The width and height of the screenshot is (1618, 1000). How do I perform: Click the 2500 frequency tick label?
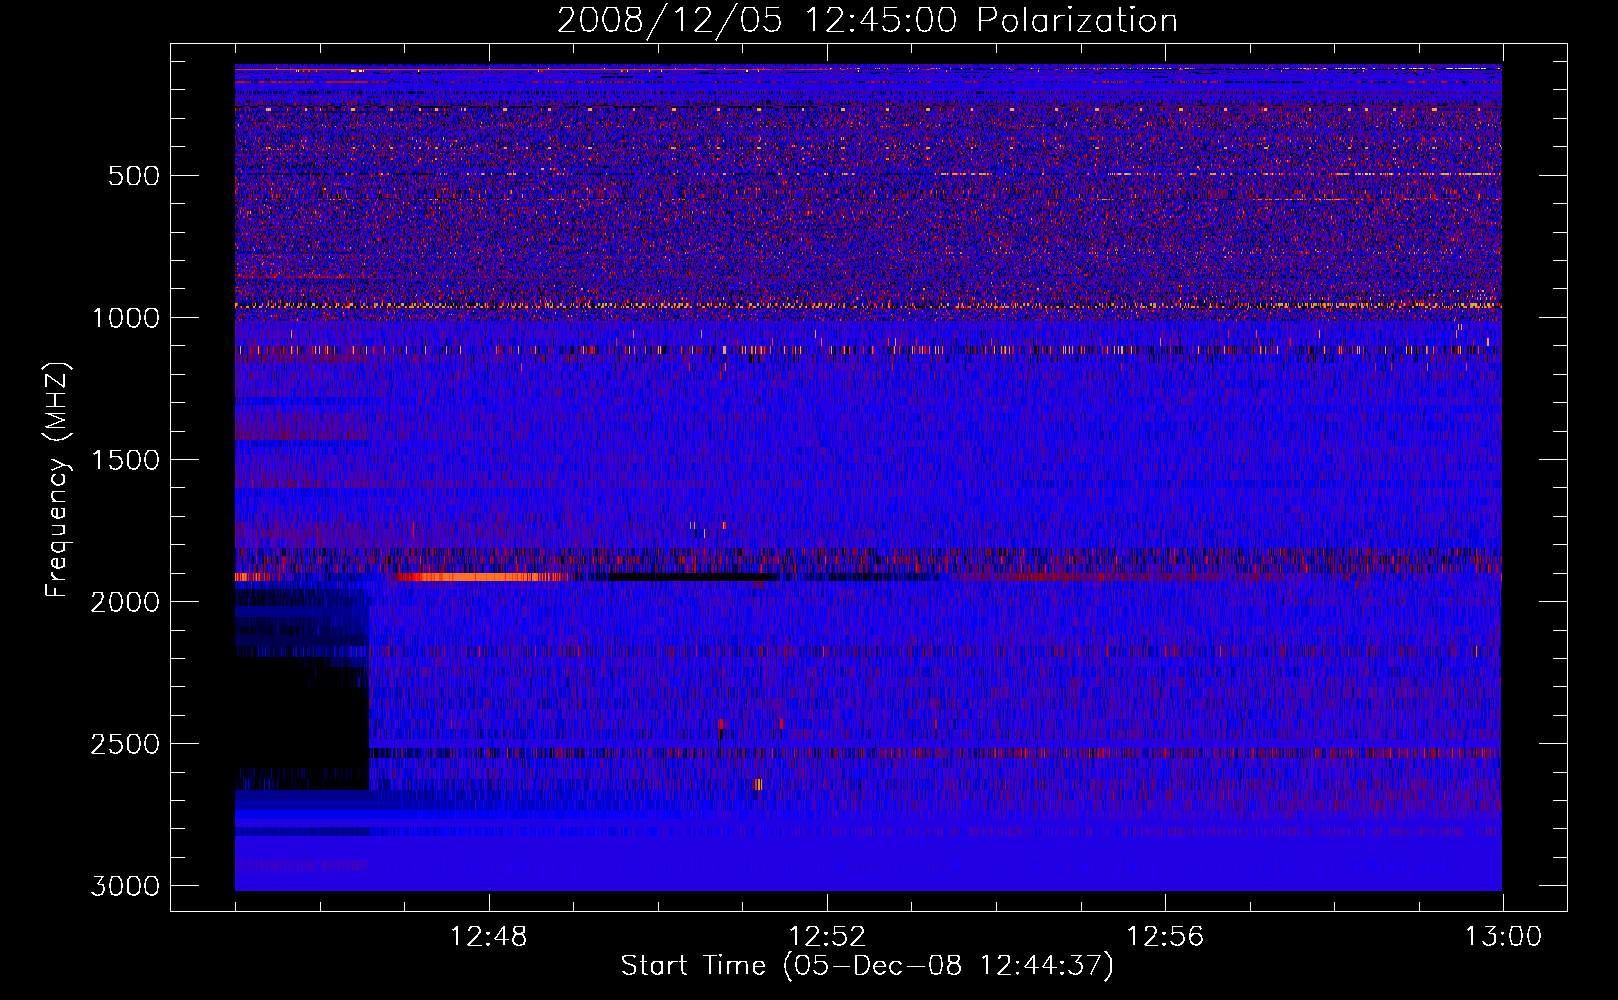click(x=125, y=744)
